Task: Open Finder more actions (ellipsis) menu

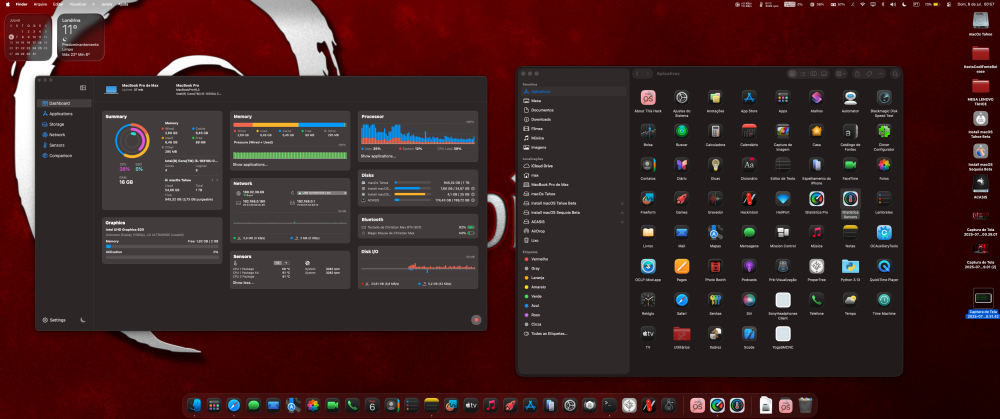Action: tap(881, 74)
